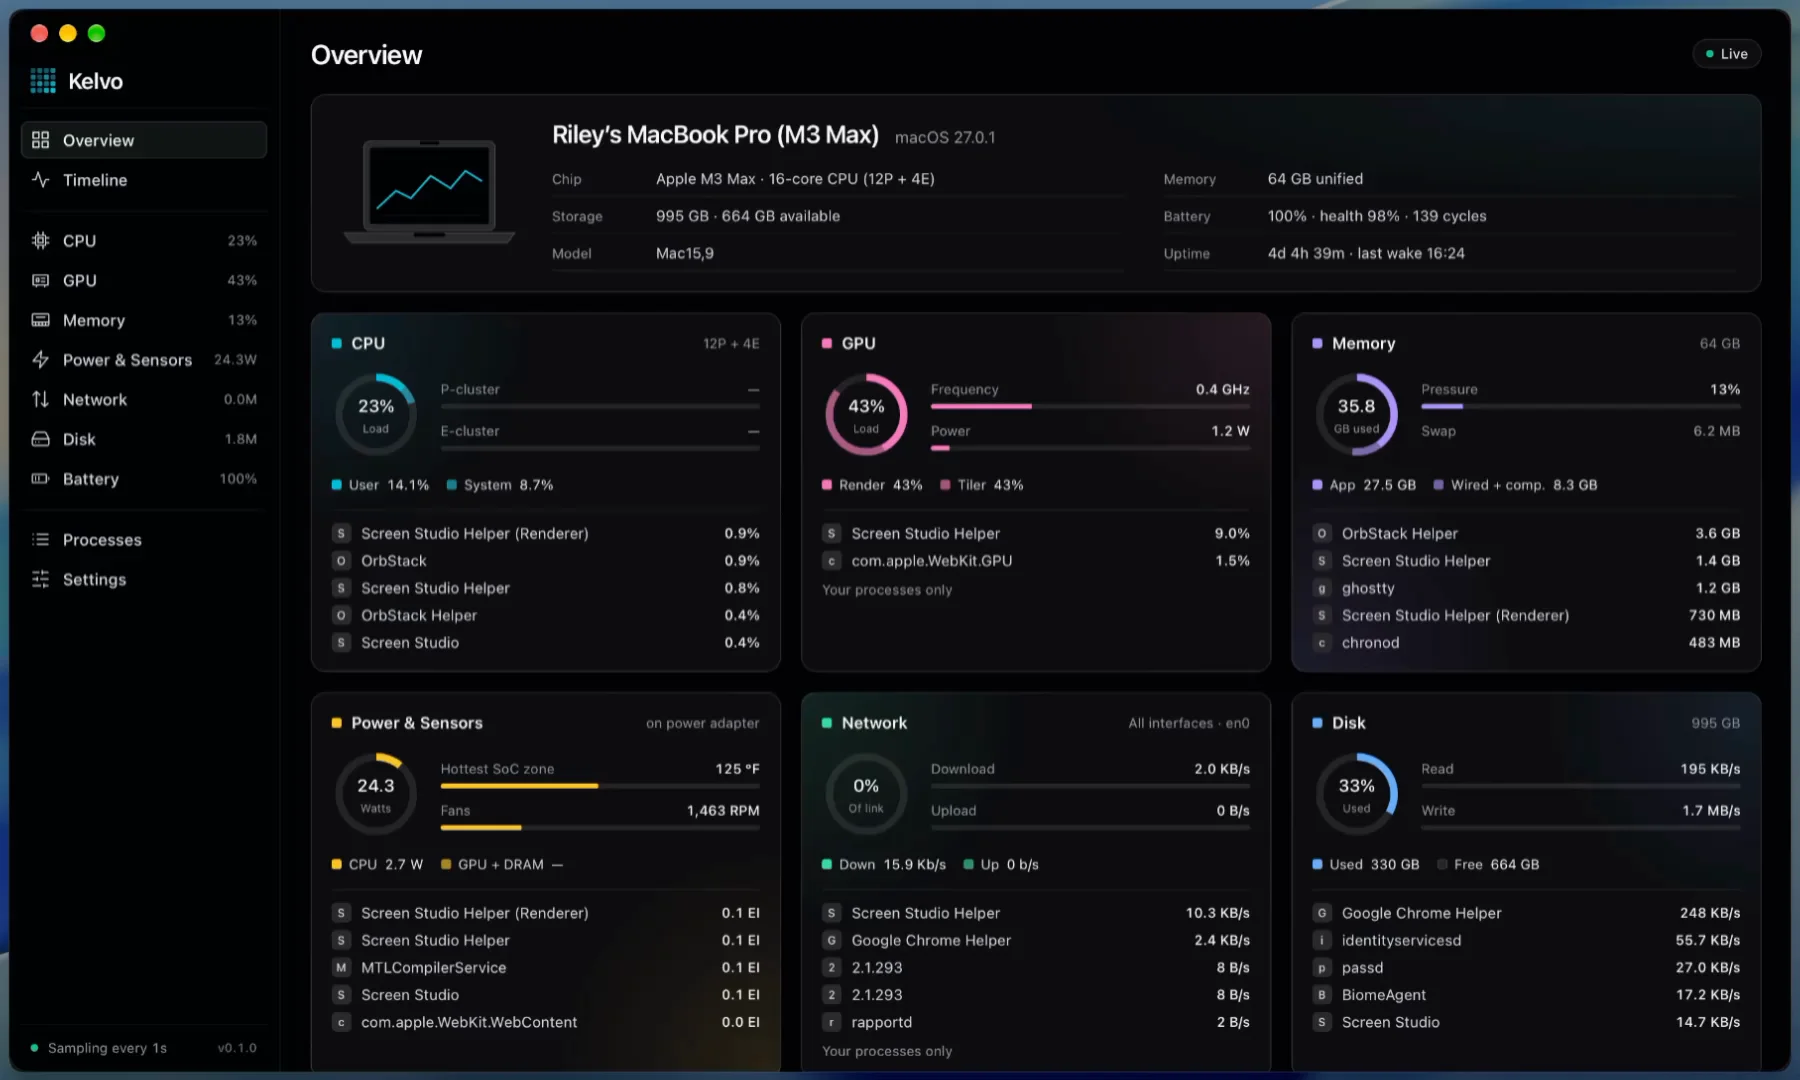This screenshot has width=1800, height=1080.
Task: Click the ghostty process icon in Memory card
Action: click(x=1322, y=588)
